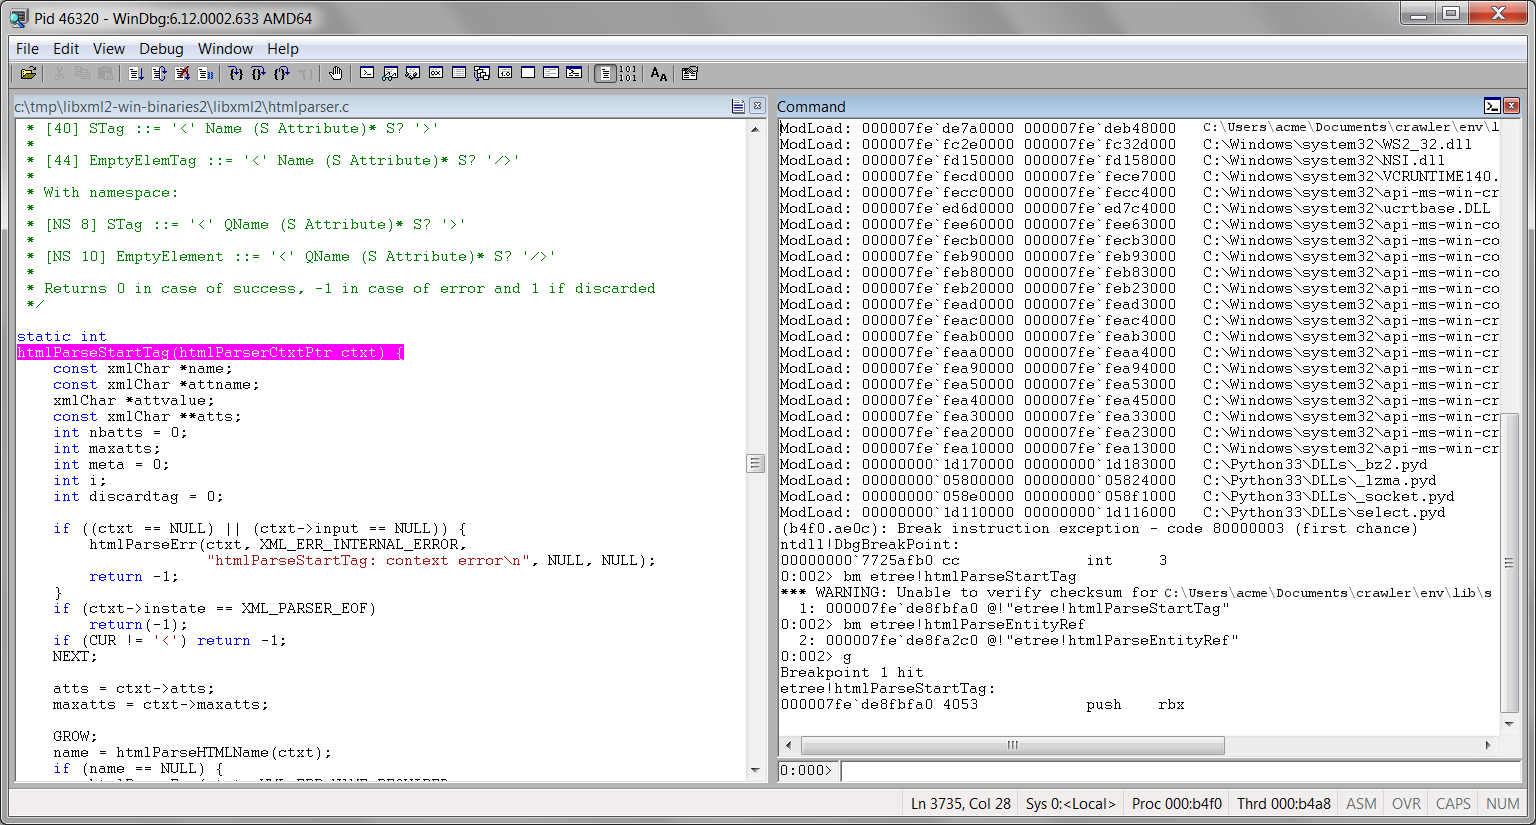The width and height of the screenshot is (1536, 825).
Task: Open Processes and Threads toolbar icon
Action: pos(551,73)
